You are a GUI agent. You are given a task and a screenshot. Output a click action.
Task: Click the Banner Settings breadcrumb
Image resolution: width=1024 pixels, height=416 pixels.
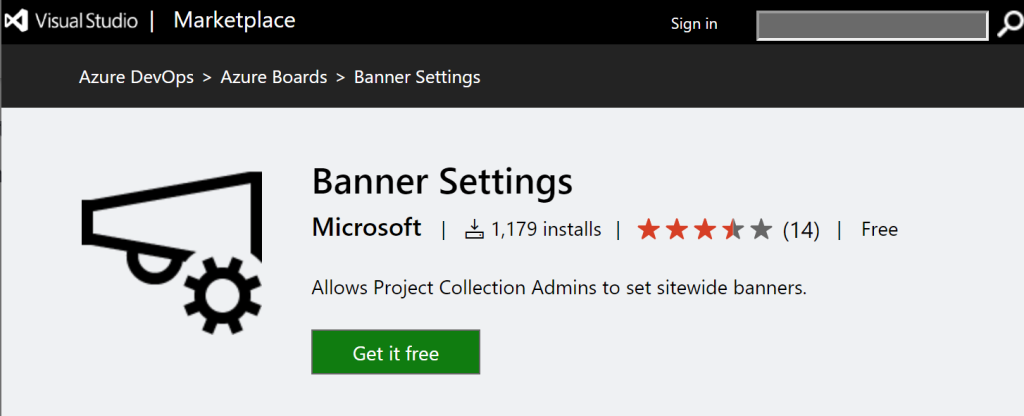[x=417, y=77]
